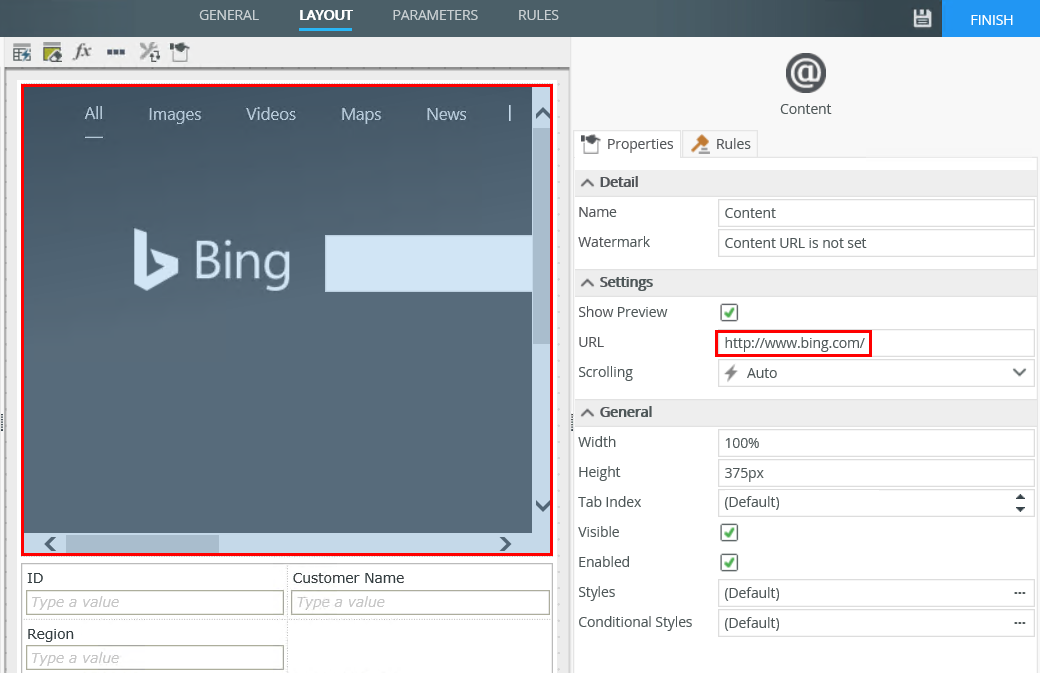Screen dimensions: 1040x673
Task: Click the preview scroll-down arrow
Action: click(x=543, y=506)
